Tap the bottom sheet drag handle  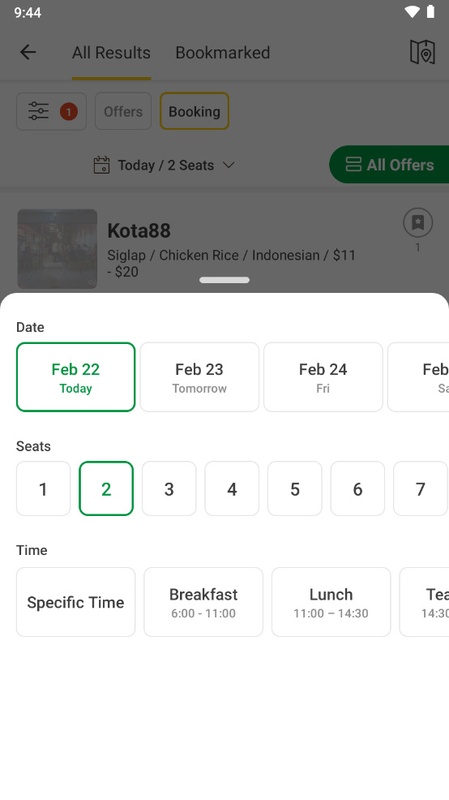(224, 280)
